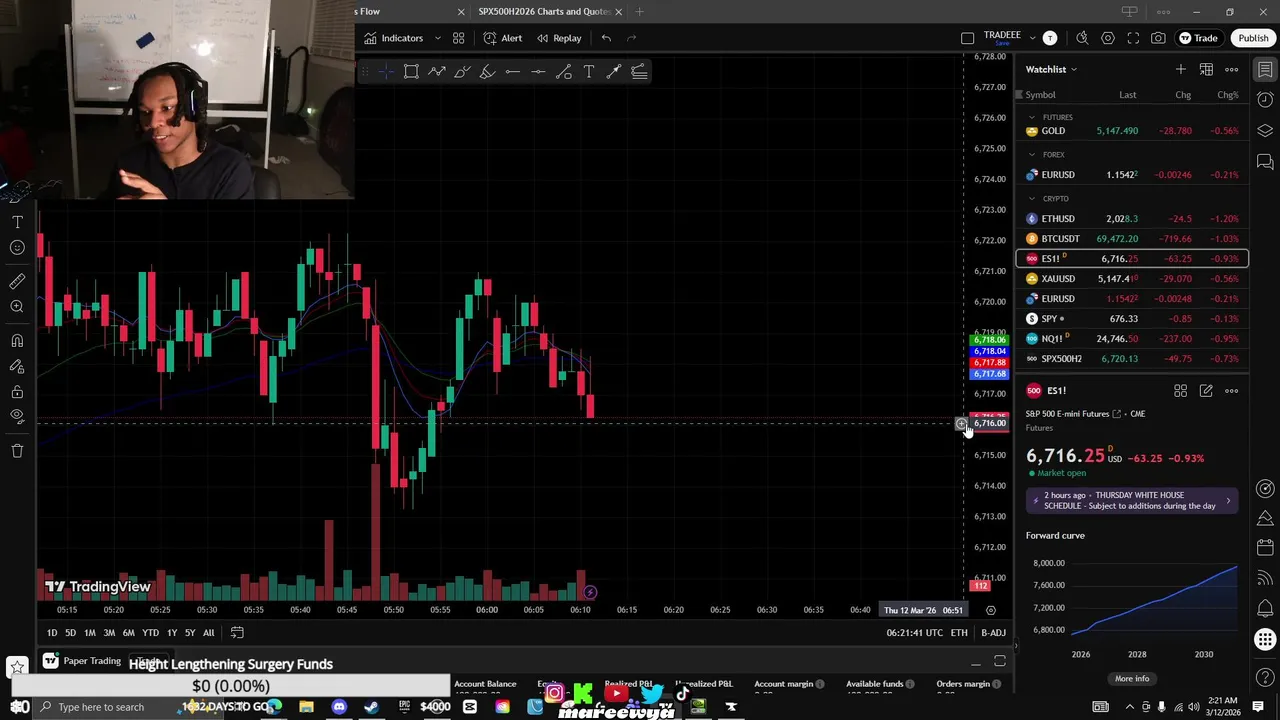The width and height of the screenshot is (1280, 720).
Task: Toggle stay-in-drawing-mode pencil lock
Action: [17, 367]
